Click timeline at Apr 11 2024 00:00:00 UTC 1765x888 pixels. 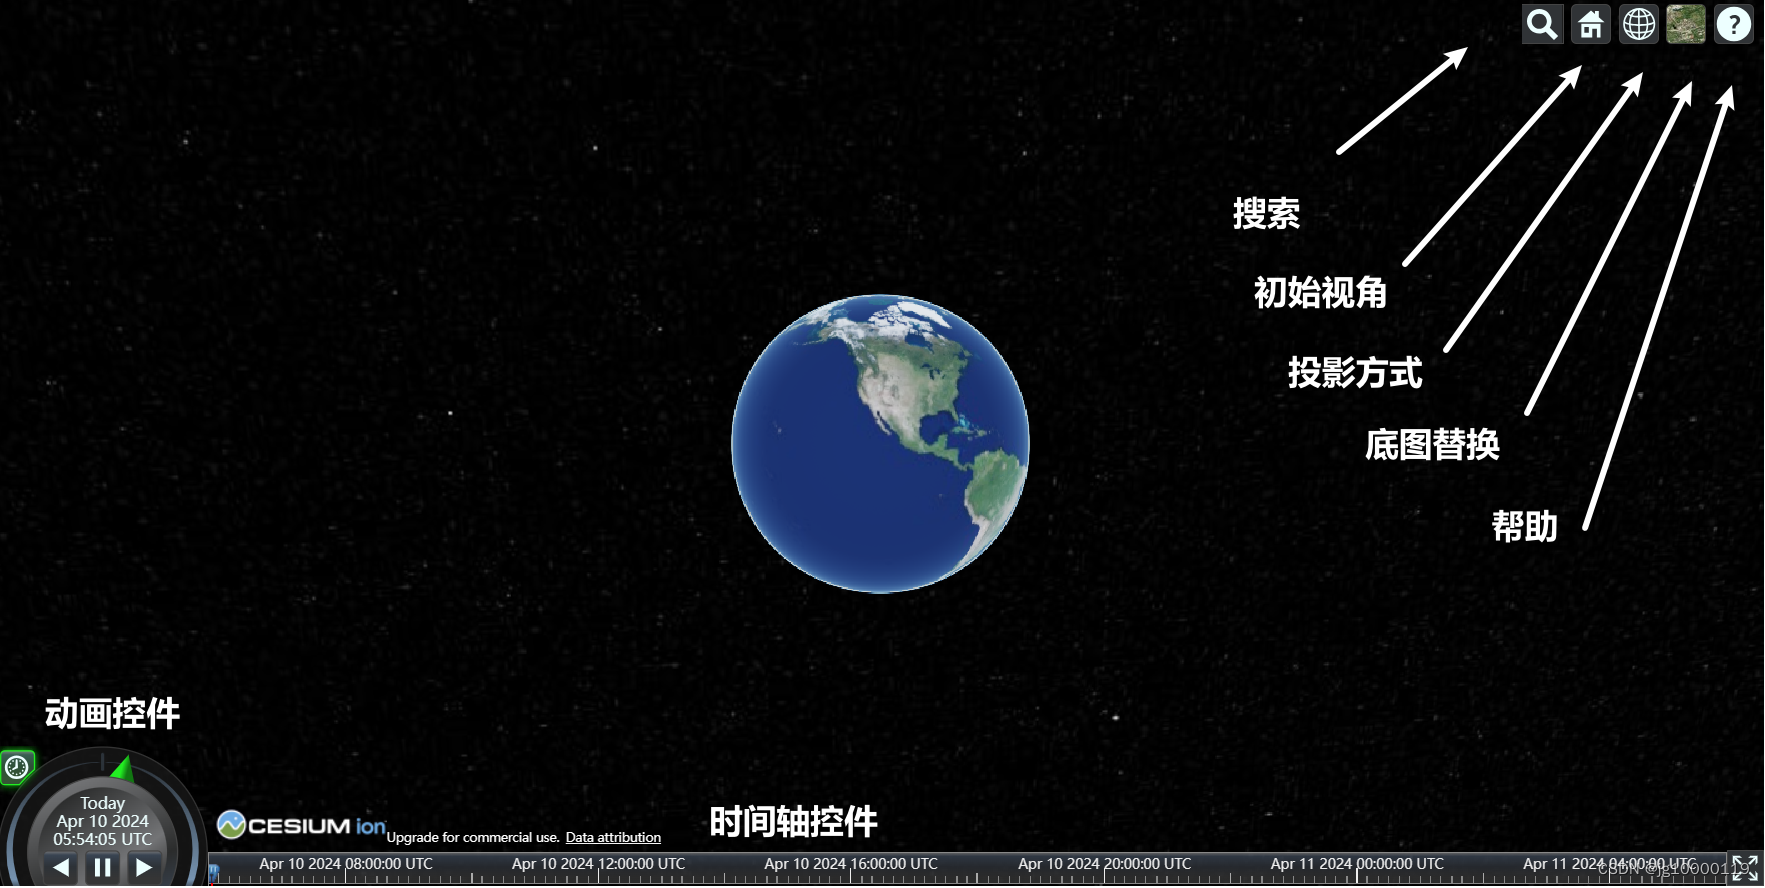pos(1357,864)
